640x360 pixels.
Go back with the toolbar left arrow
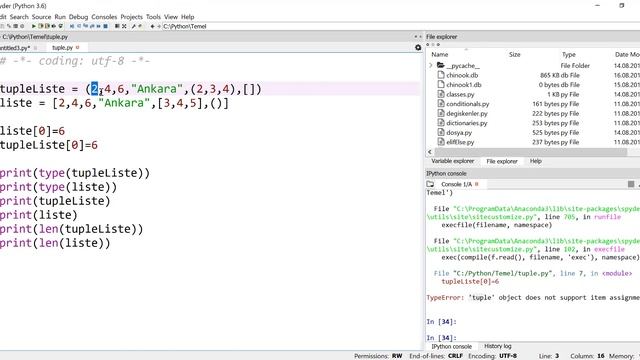pos(152,26)
